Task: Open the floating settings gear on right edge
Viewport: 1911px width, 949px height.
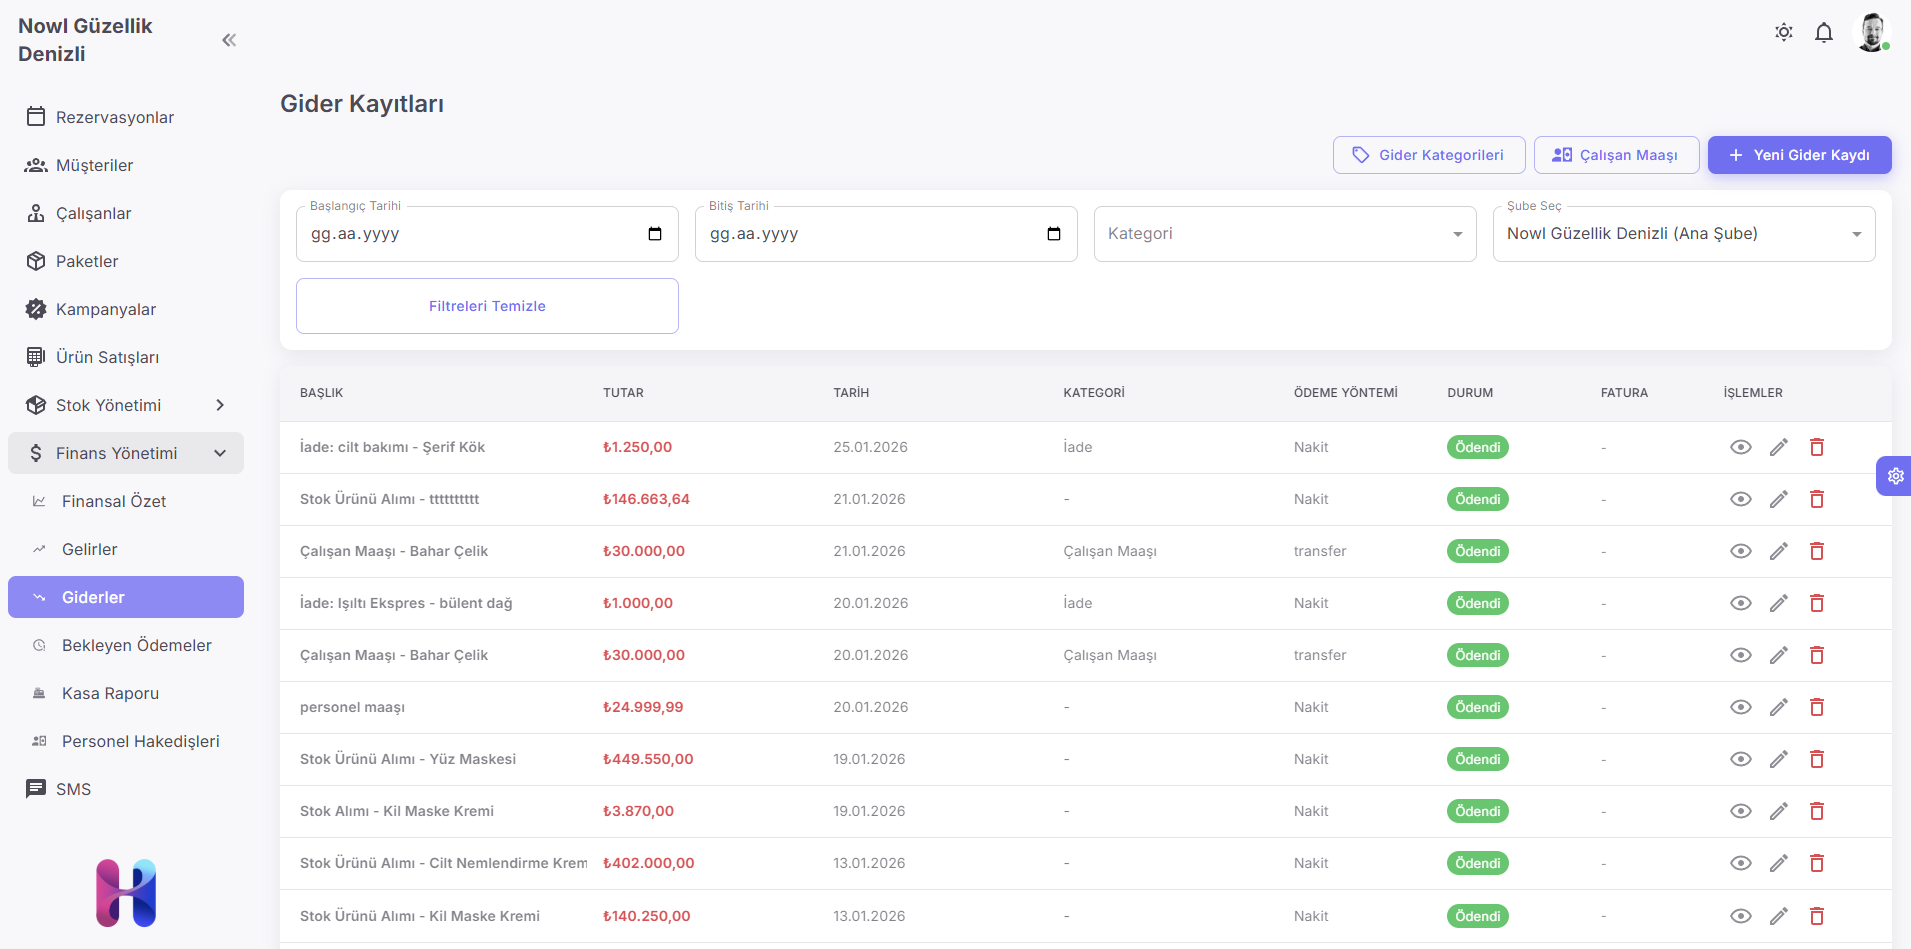Action: [x=1894, y=476]
